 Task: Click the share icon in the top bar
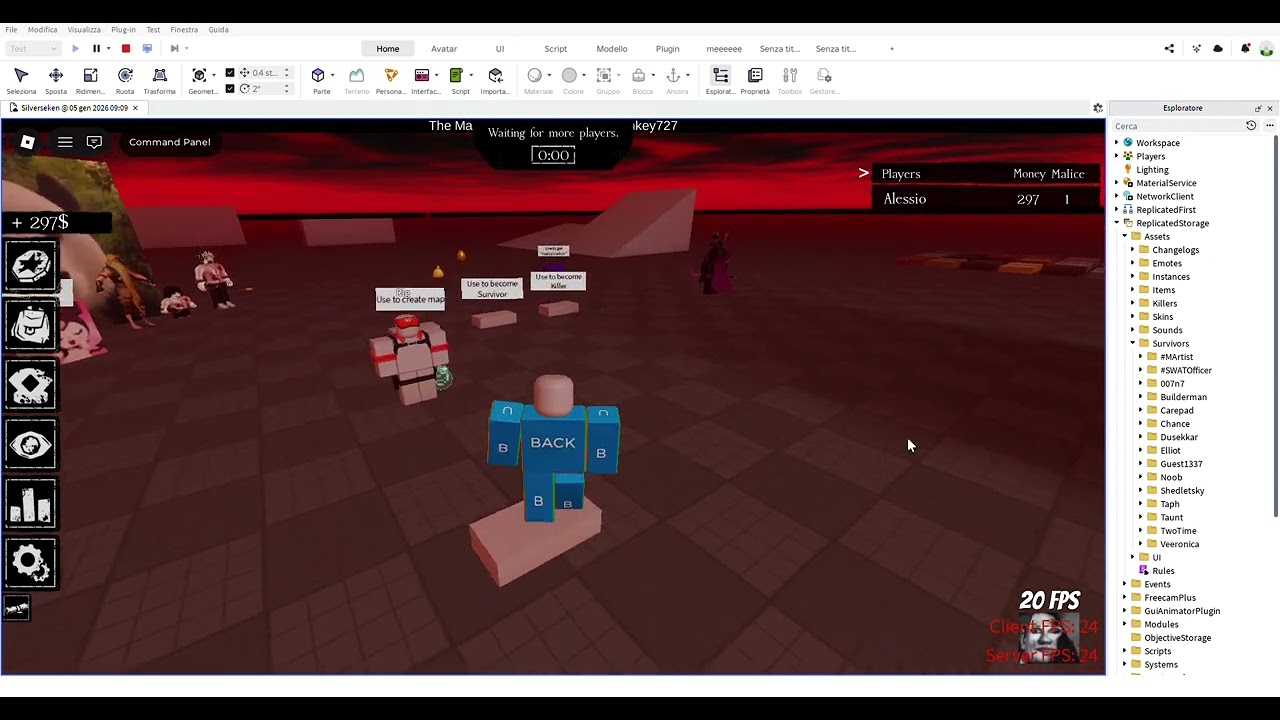(1169, 48)
